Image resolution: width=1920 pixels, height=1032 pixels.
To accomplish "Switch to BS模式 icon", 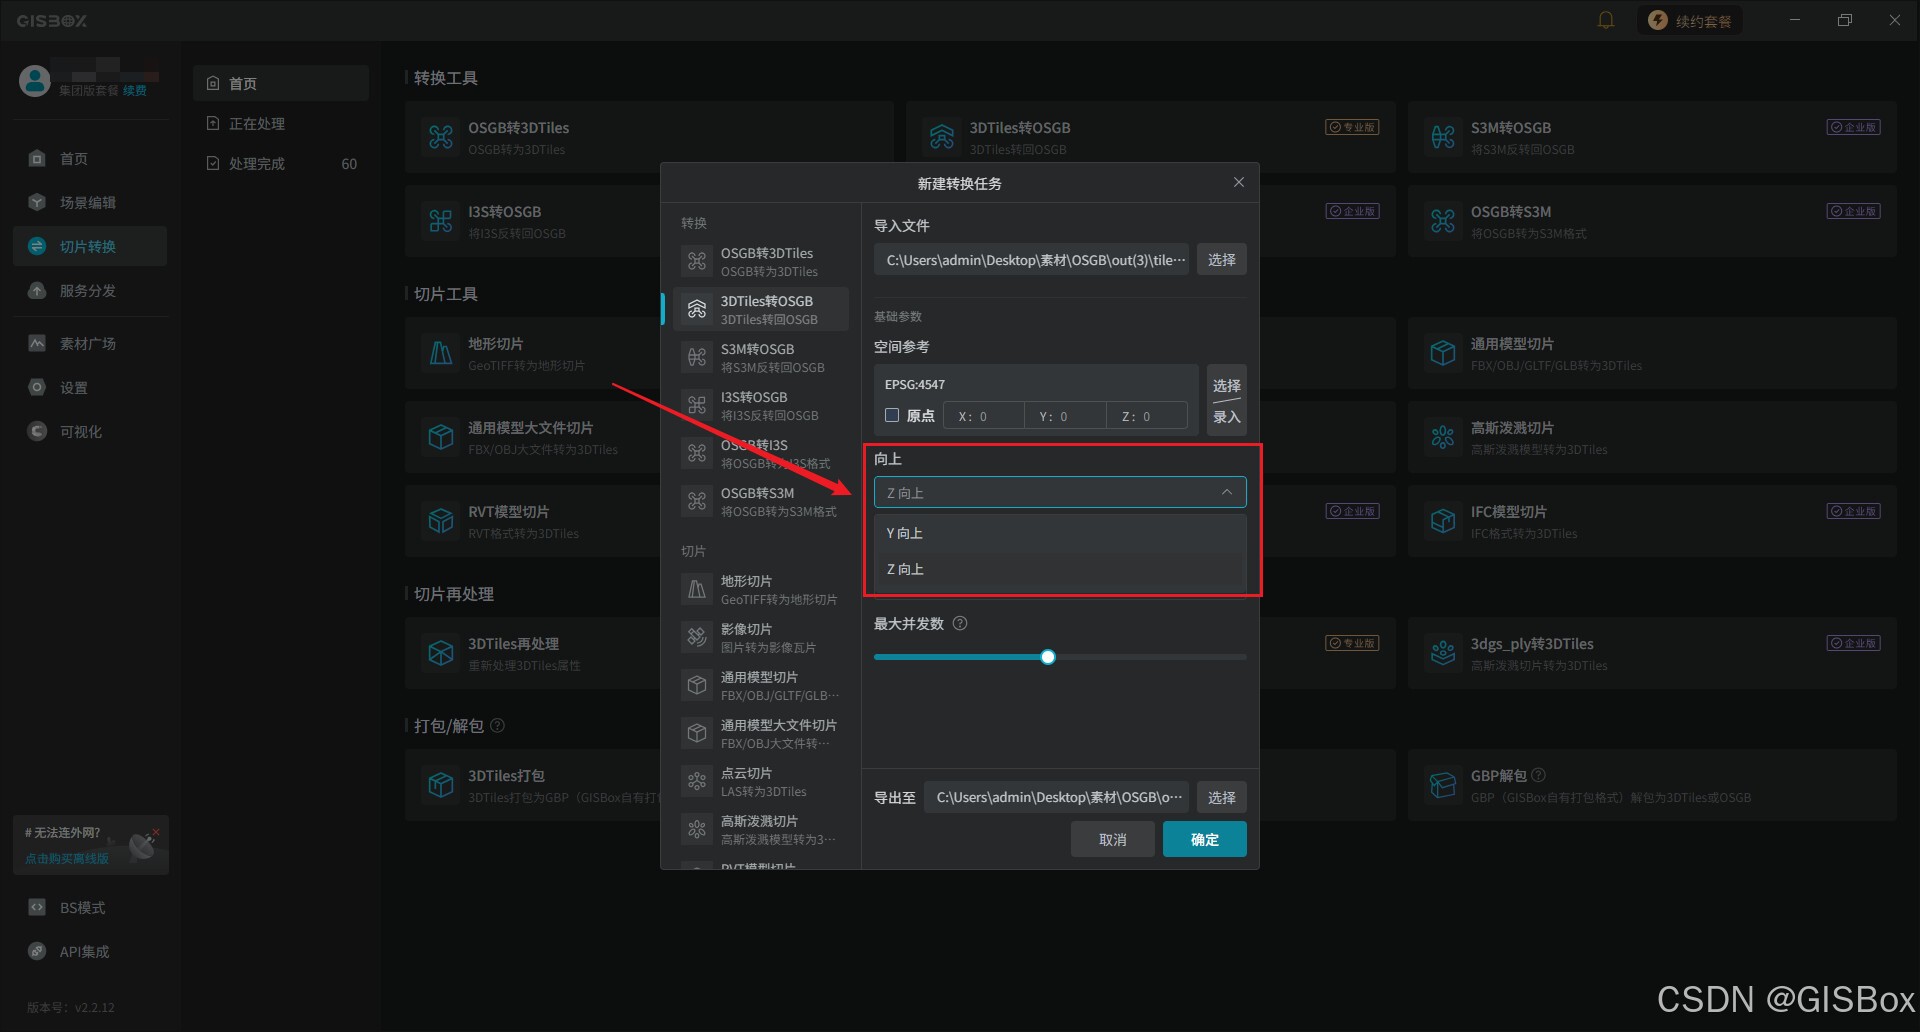I will coord(37,907).
